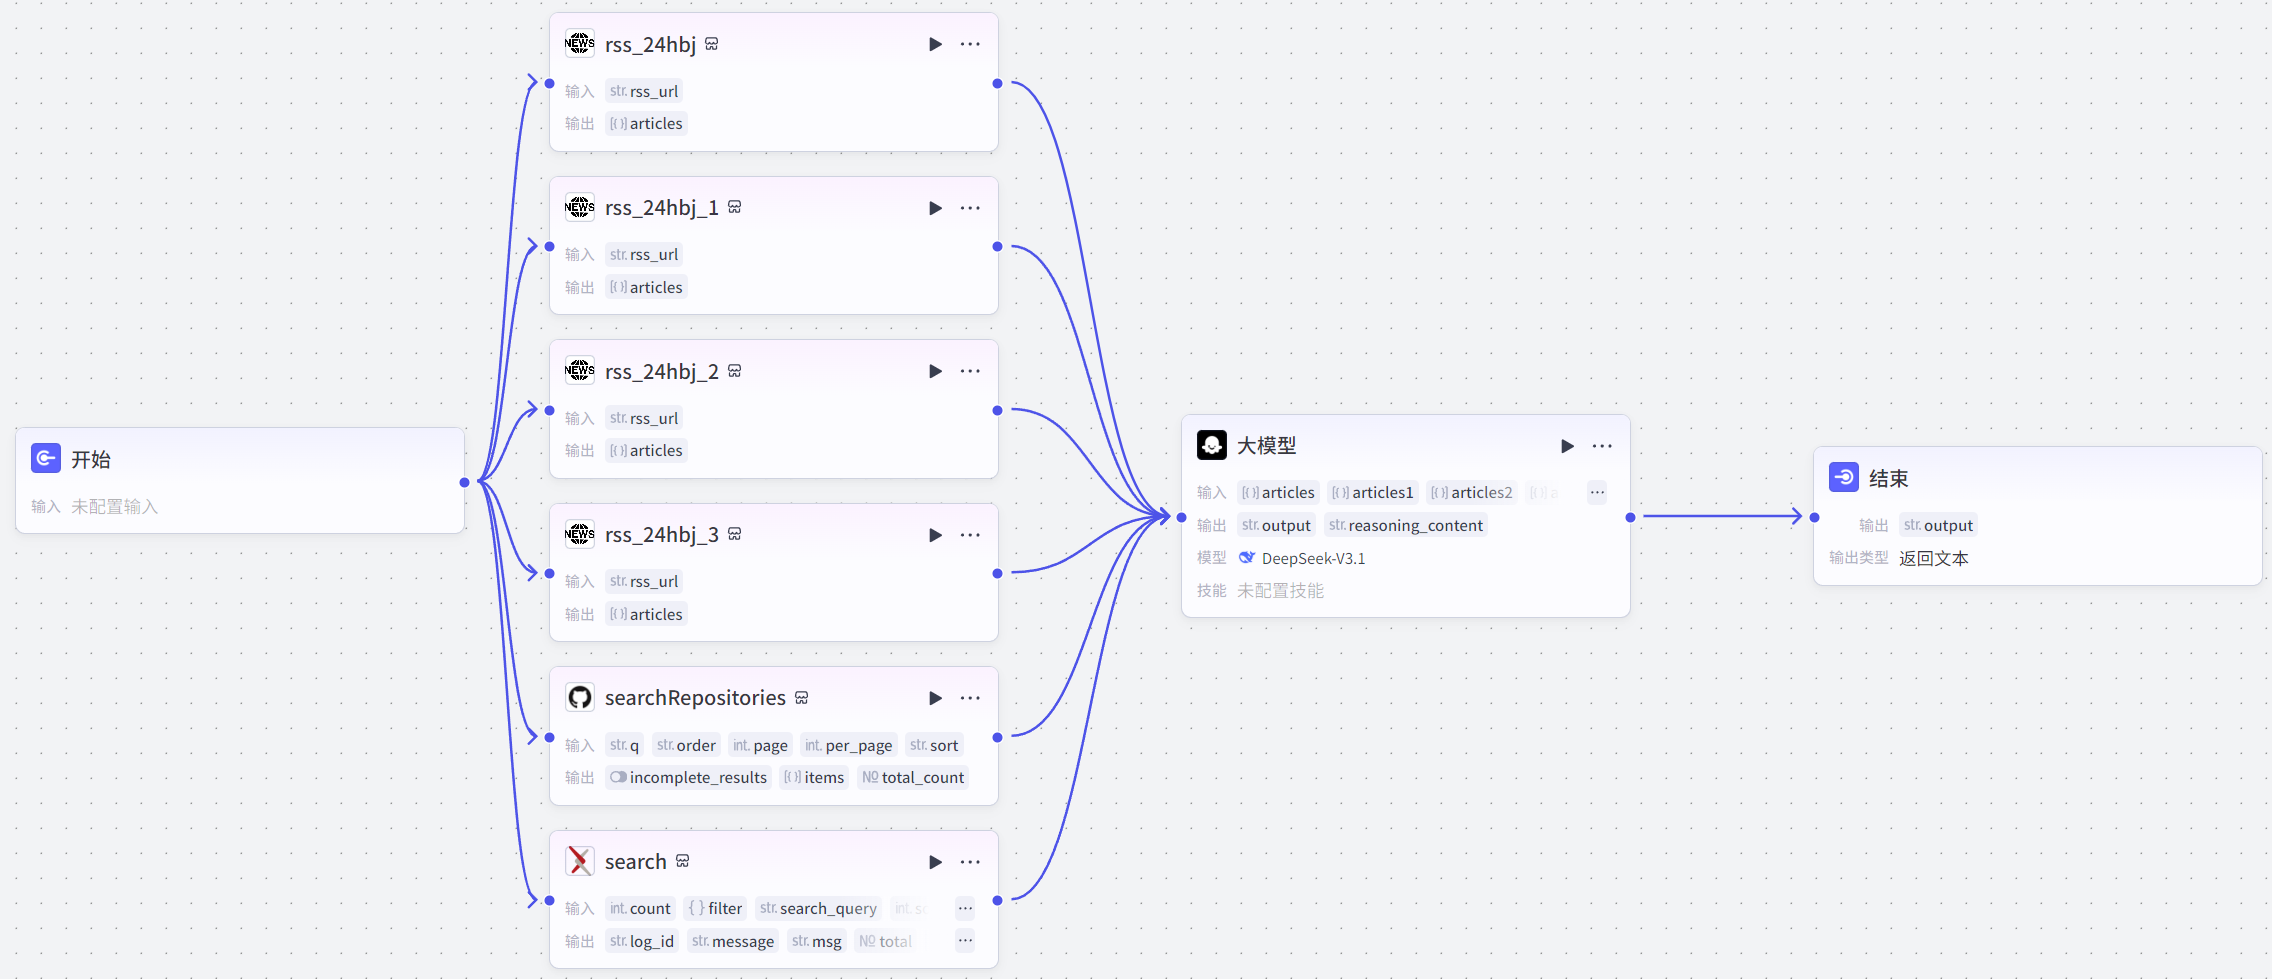
Task: Click the rss_24hbj_2 news icon
Action: pyautogui.click(x=580, y=371)
